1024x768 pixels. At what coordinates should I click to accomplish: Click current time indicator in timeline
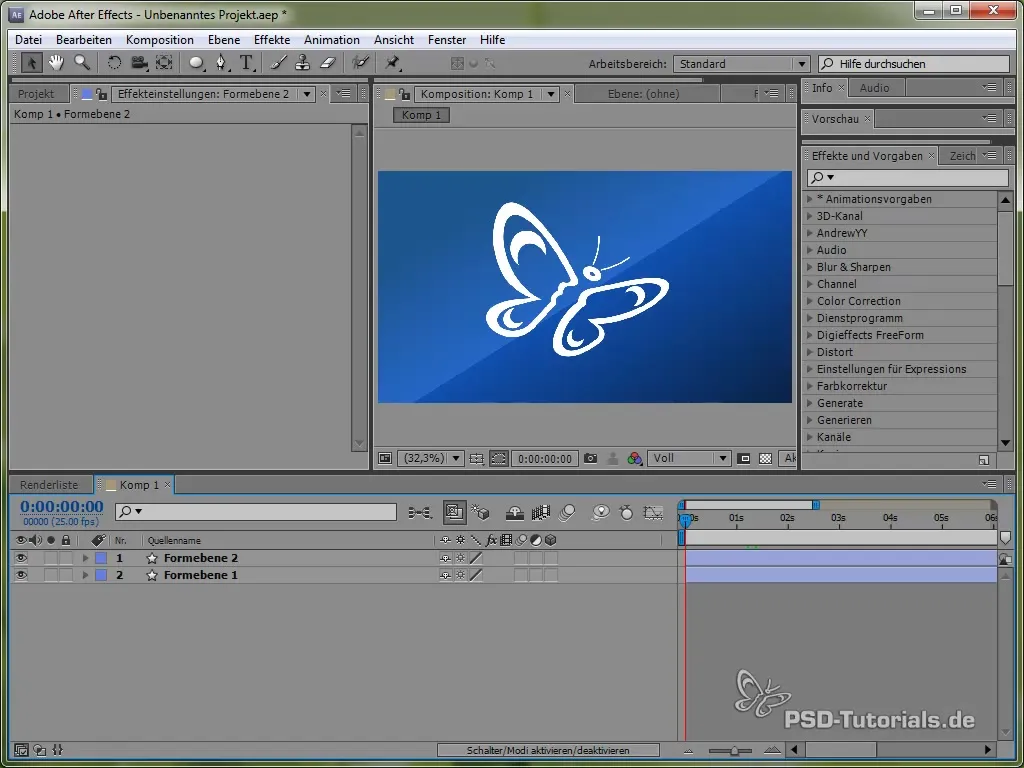click(x=685, y=520)
